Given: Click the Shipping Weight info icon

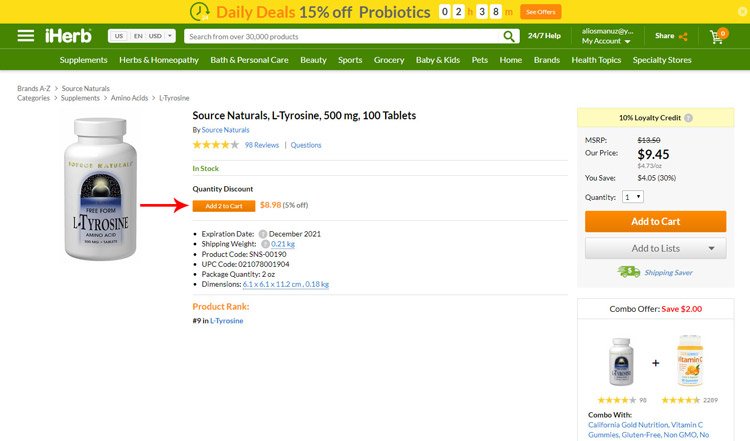Looking at the screenshot, I should pyautogui.click(x=265, y=244).
